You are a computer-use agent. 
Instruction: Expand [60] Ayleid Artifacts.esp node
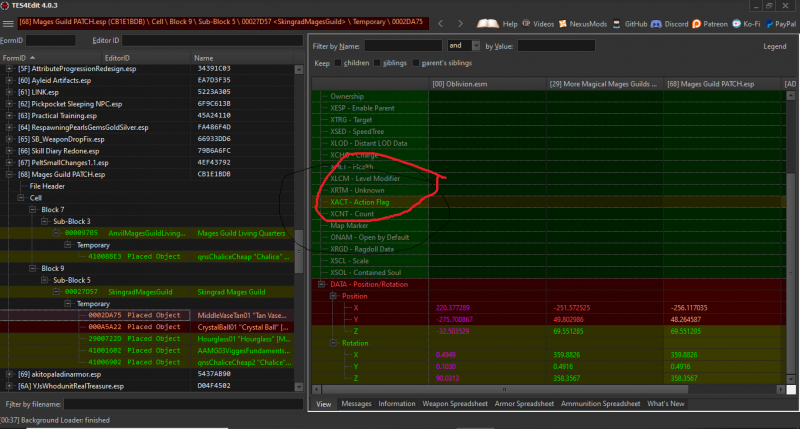coord(9,80)
